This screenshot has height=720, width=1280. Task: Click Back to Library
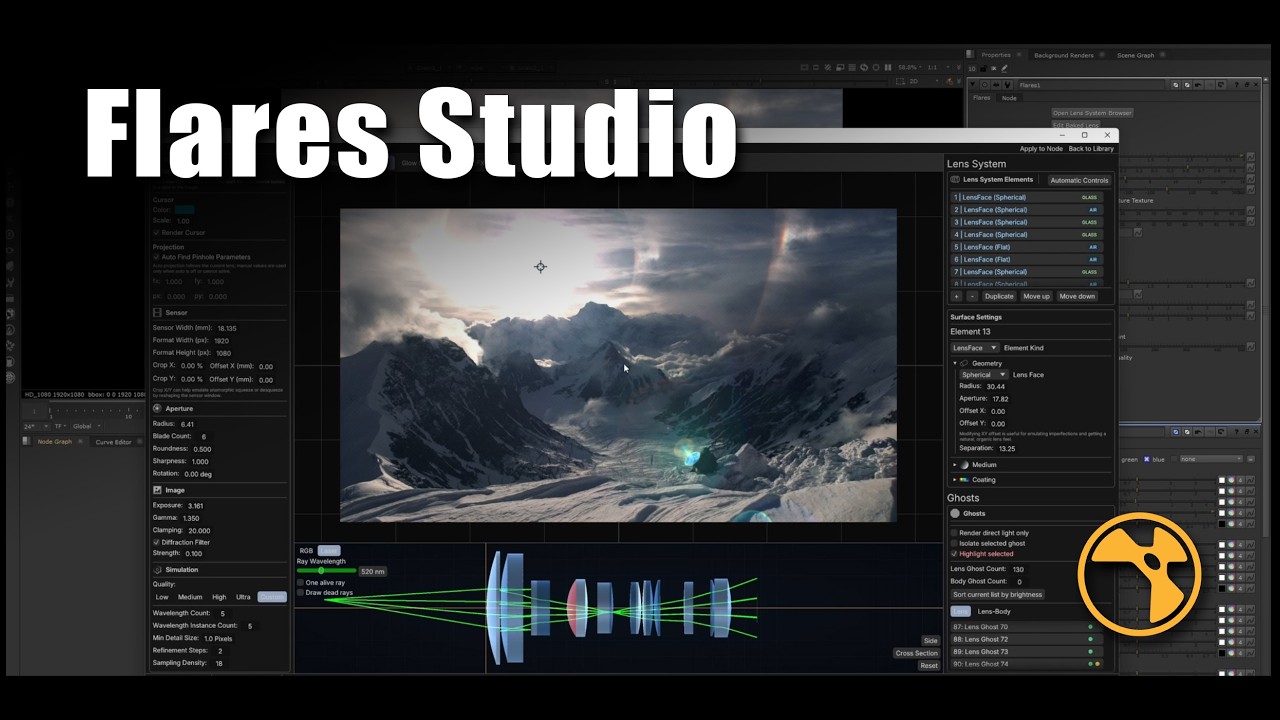point(1091,149)
